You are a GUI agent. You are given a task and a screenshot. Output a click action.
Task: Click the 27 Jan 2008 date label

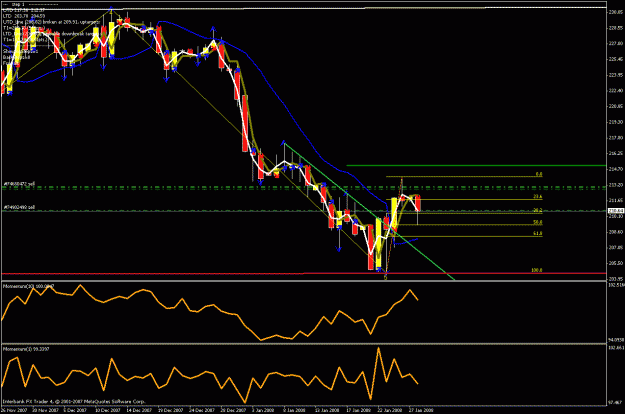point(420,410)
